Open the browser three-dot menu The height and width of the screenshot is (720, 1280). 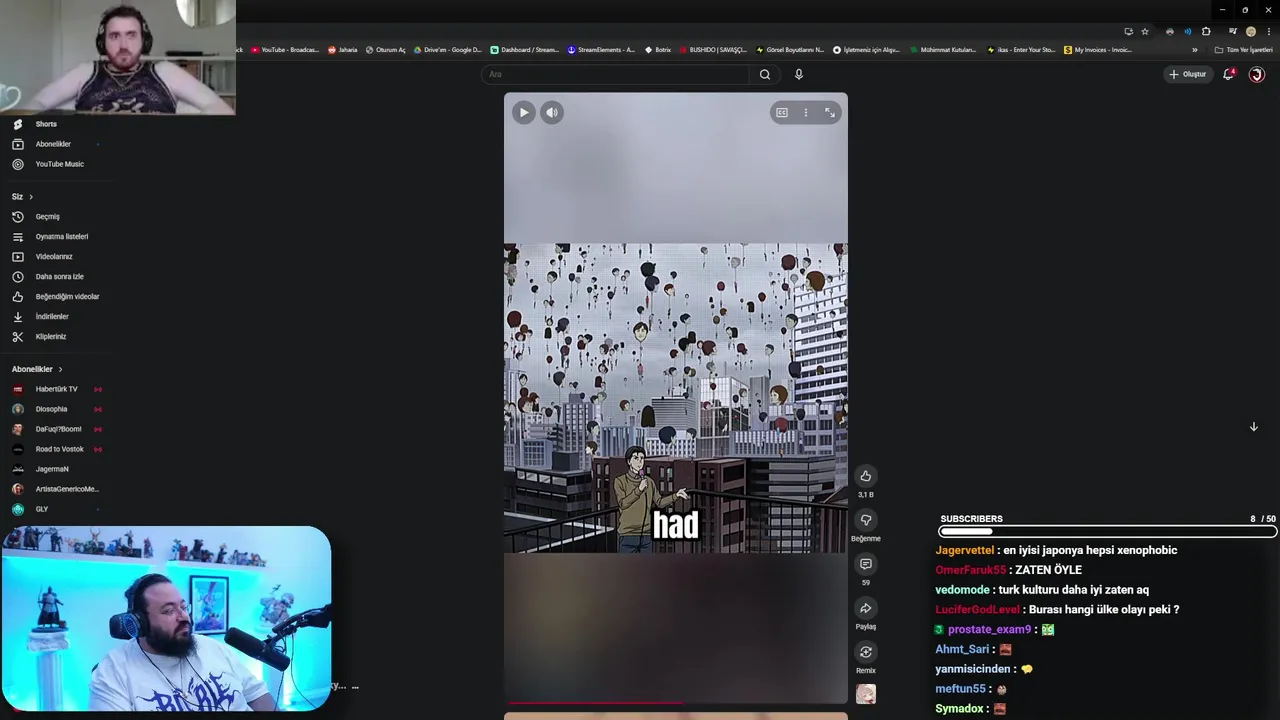(1268, 32)
